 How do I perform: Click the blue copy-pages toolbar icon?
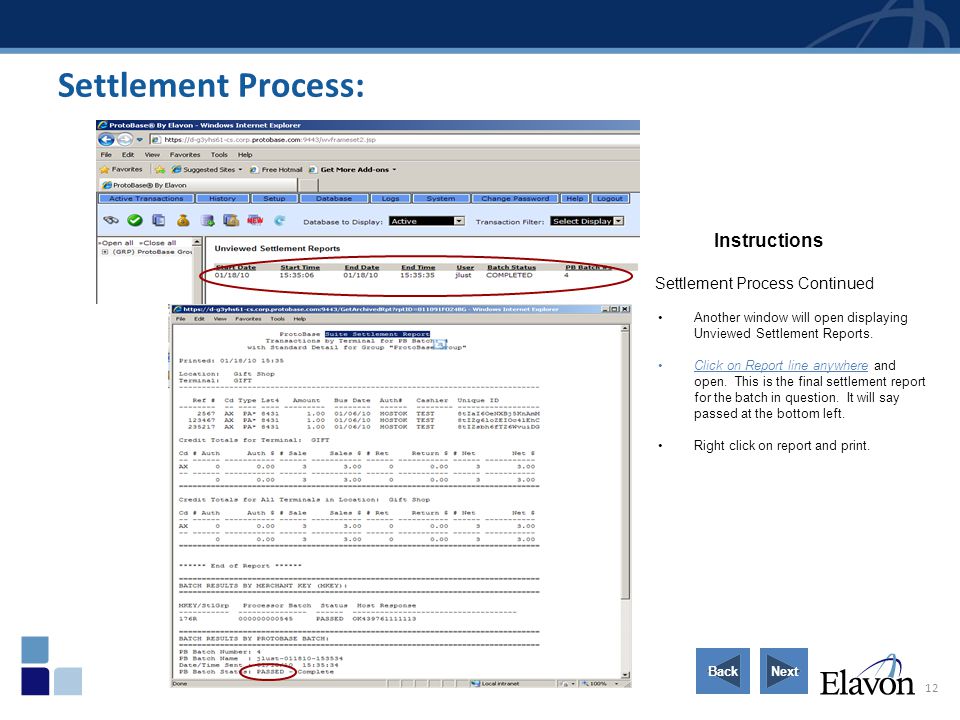pyautogui.click(x=159, y=220)
